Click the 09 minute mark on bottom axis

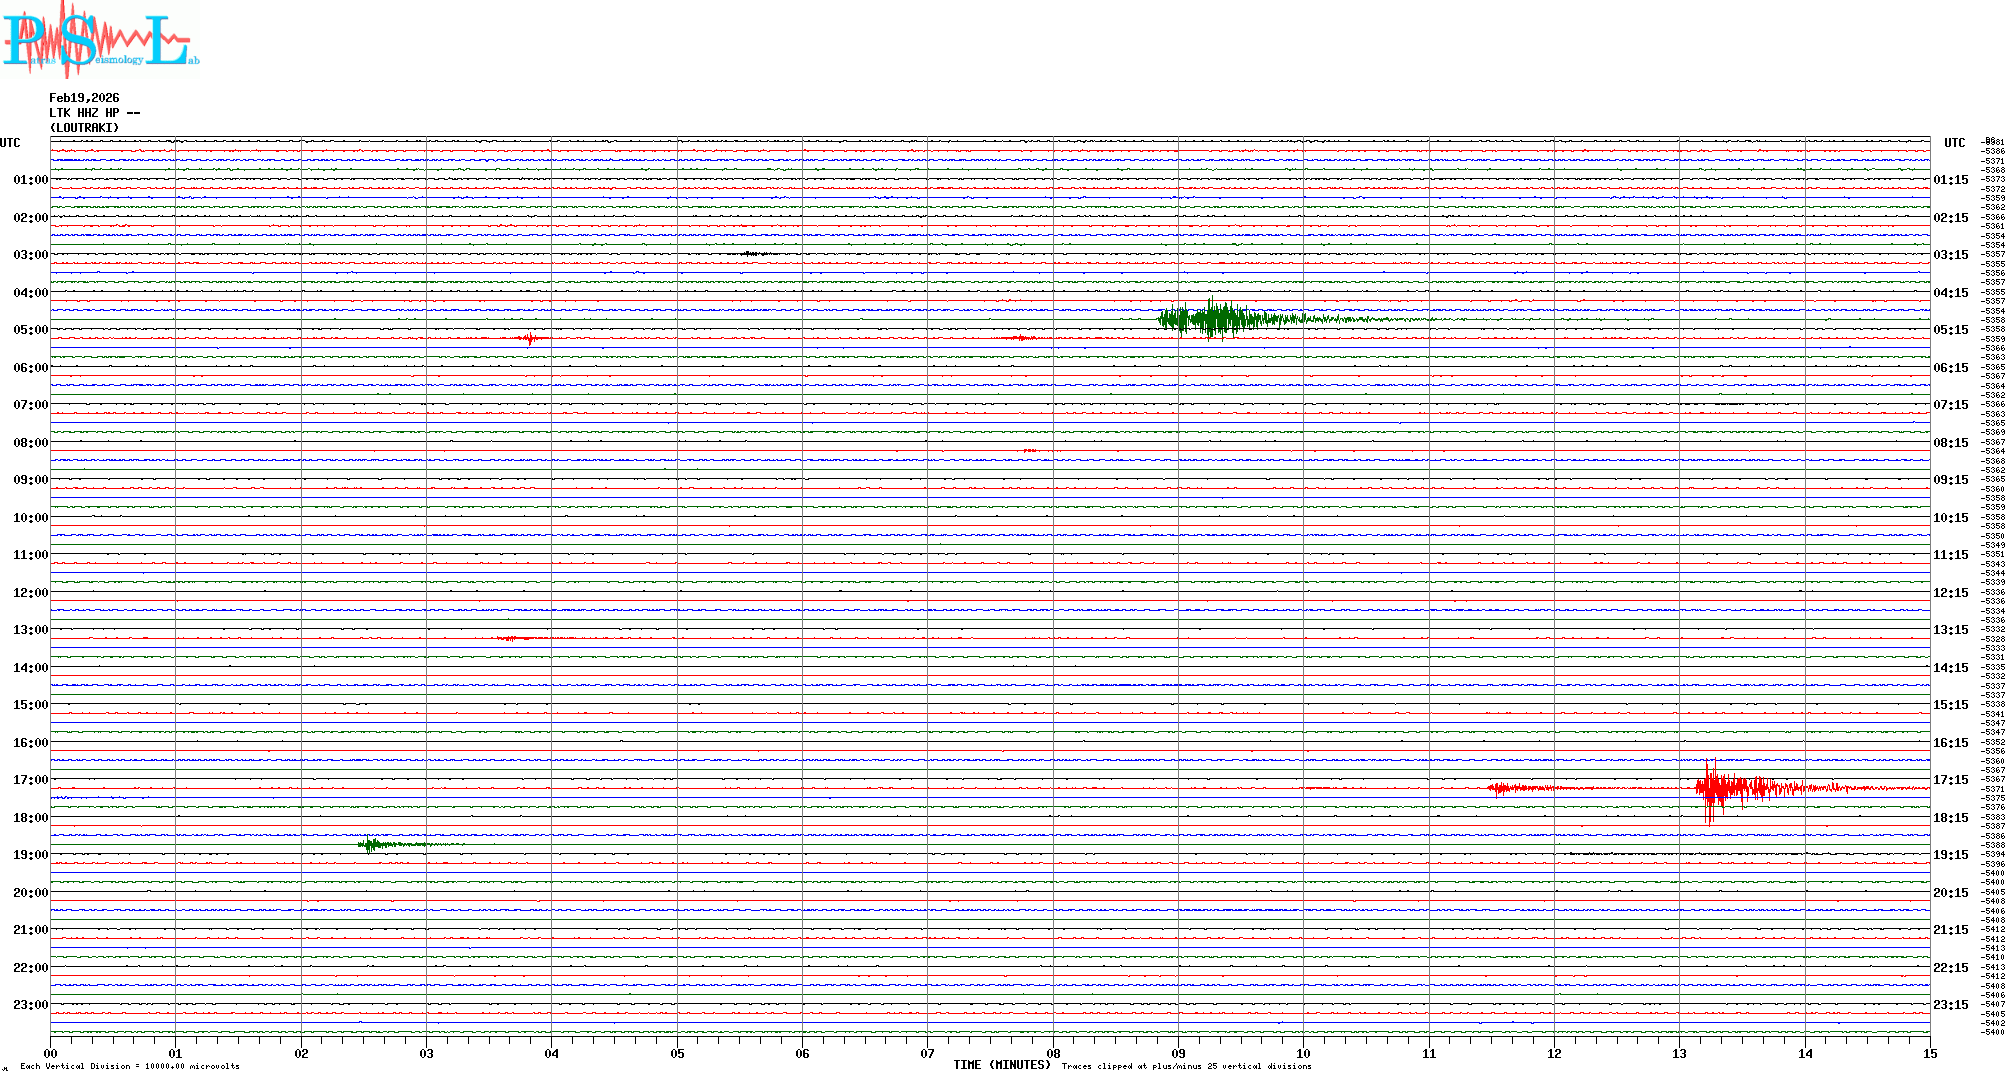1178,1053
